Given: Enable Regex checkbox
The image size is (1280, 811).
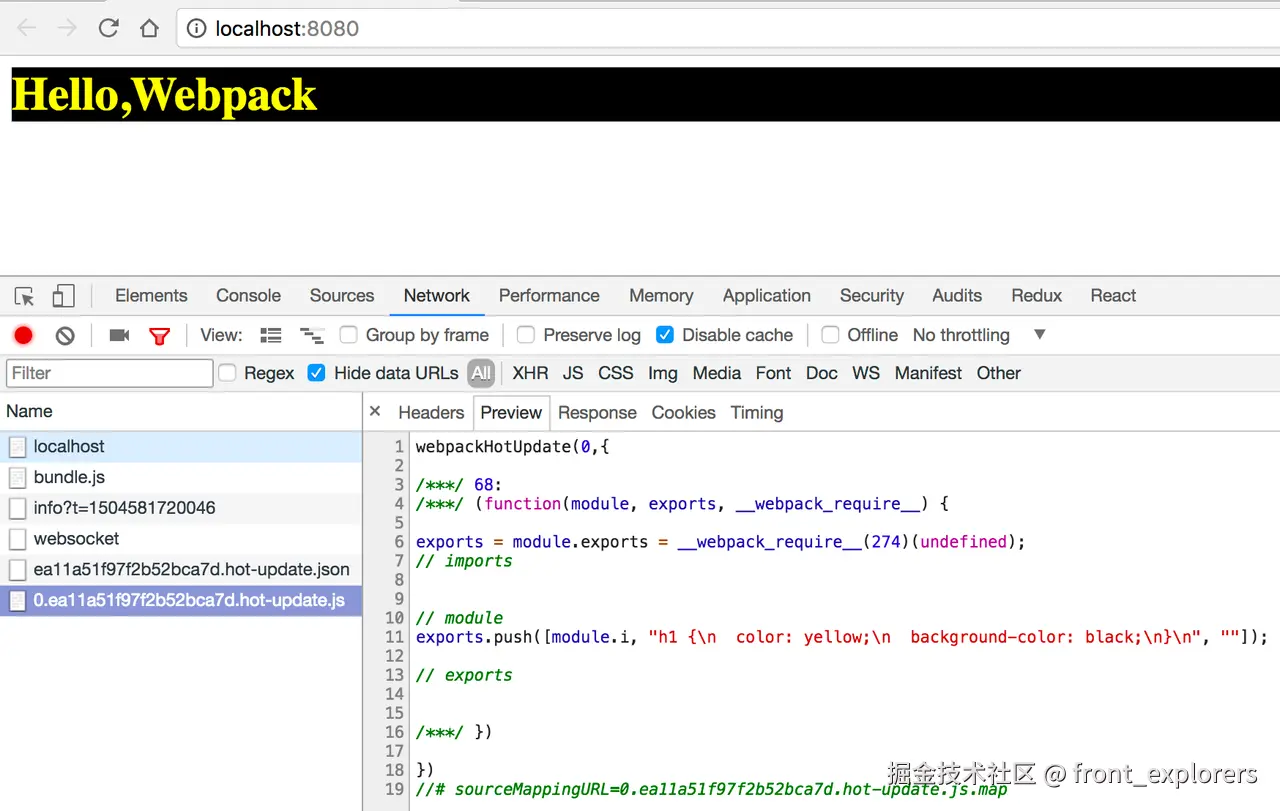Looking at the screenshot, I should [227, 373].
